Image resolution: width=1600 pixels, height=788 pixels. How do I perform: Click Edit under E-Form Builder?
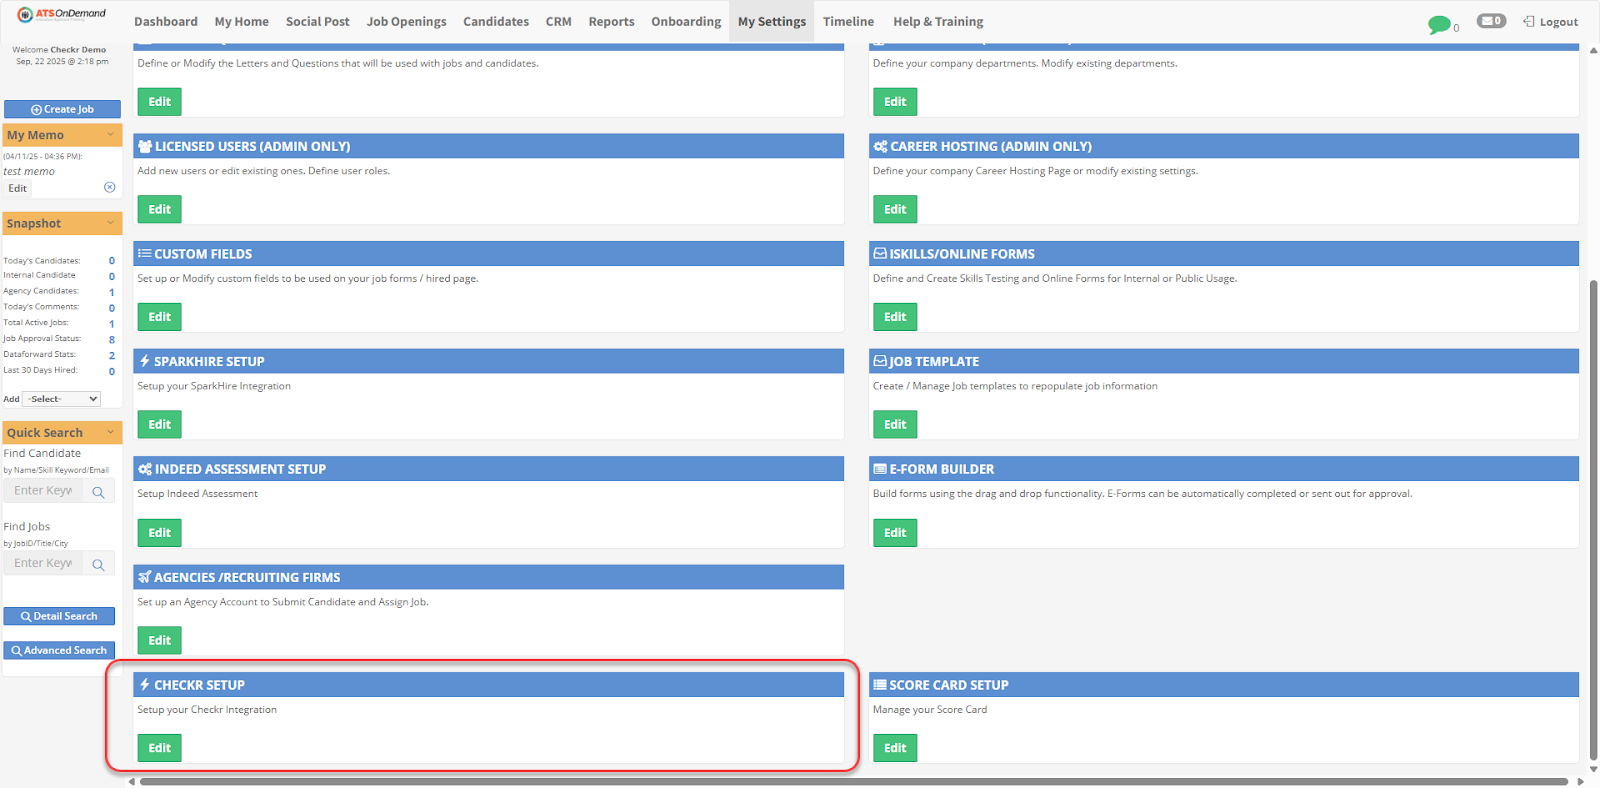click(x=895, y=533)
